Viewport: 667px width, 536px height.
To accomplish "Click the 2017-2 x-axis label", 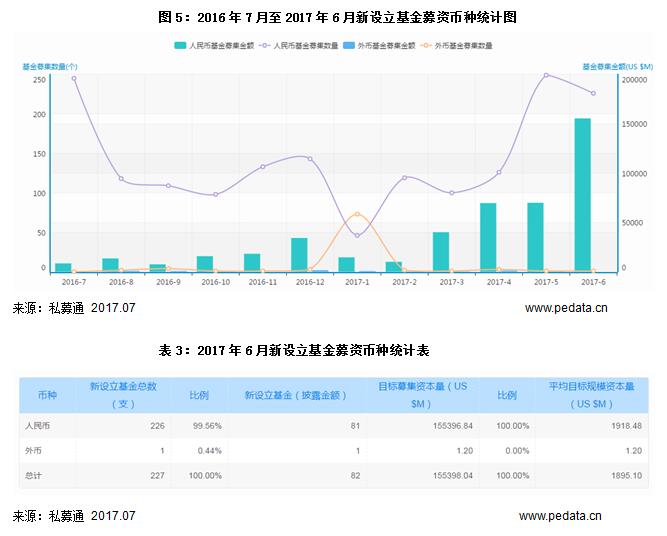I will point(405,282).
